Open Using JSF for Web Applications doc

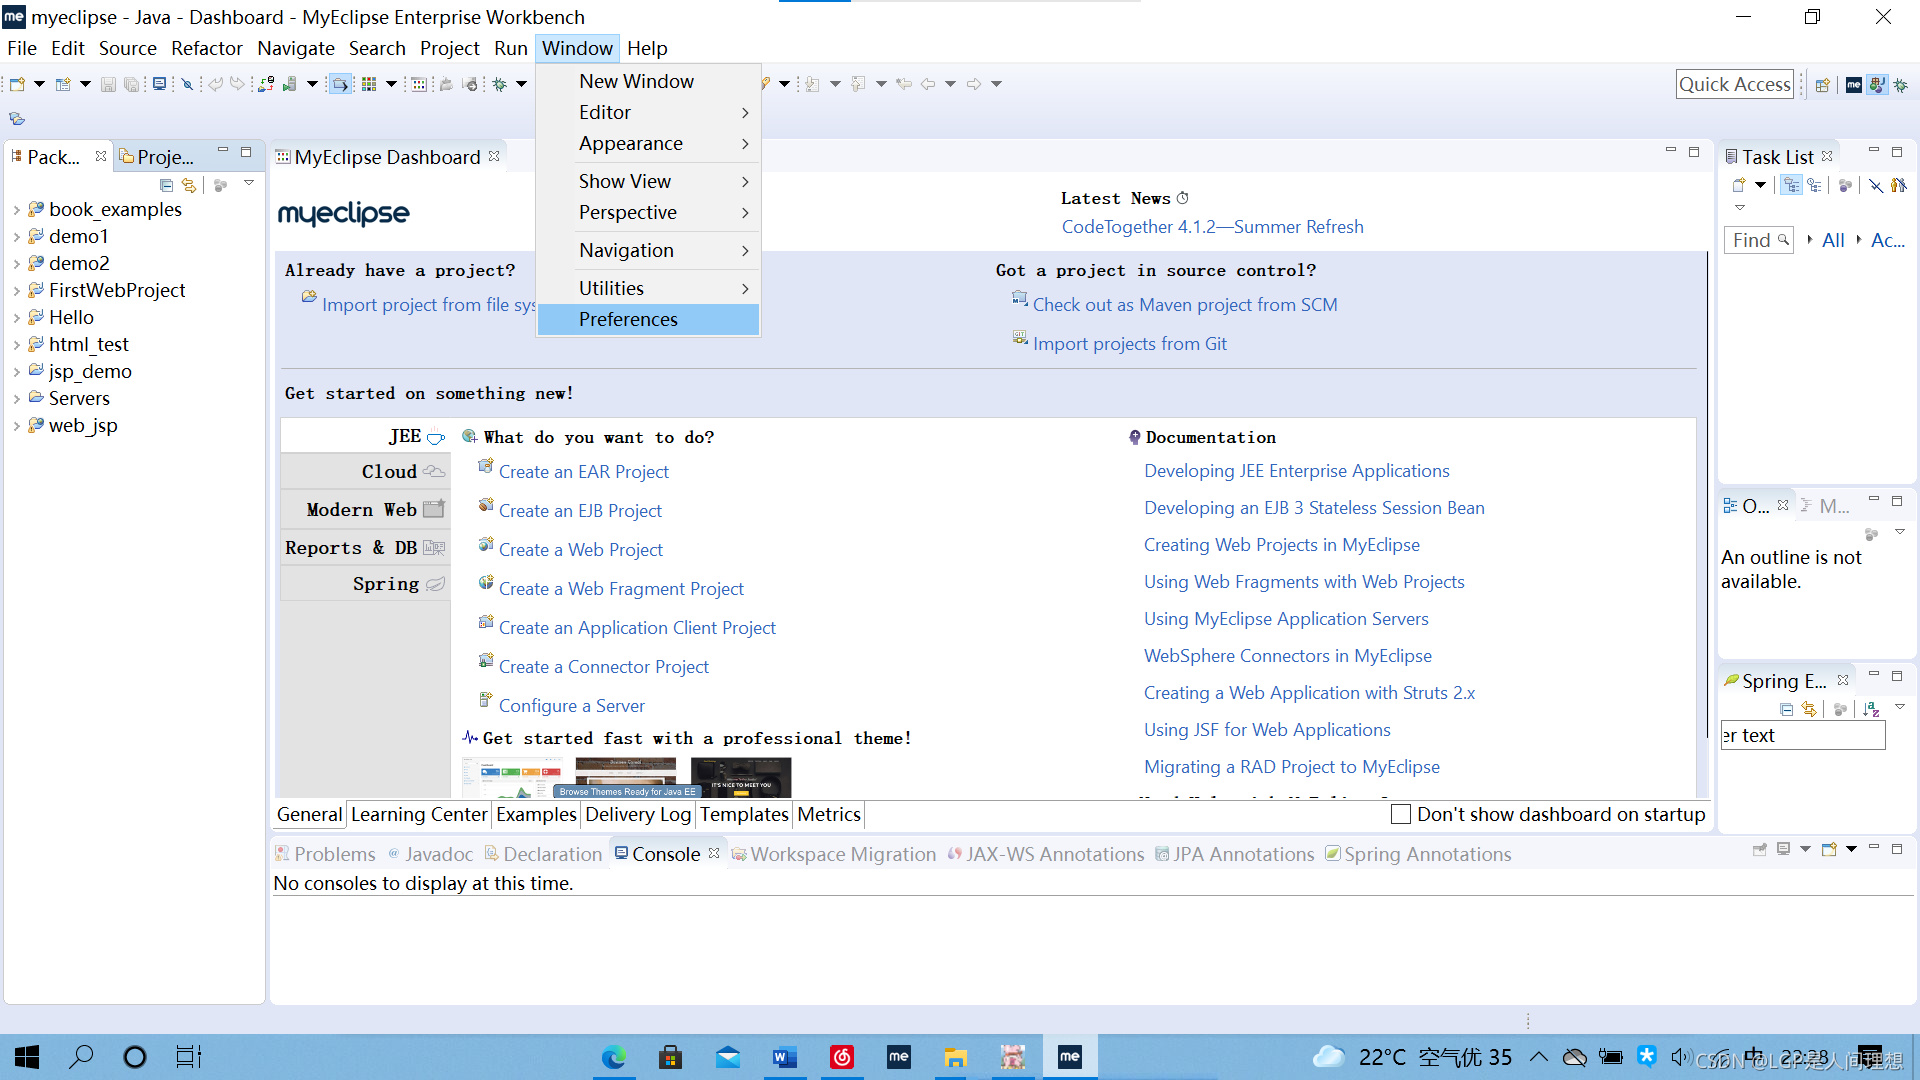click(1267, 730)
